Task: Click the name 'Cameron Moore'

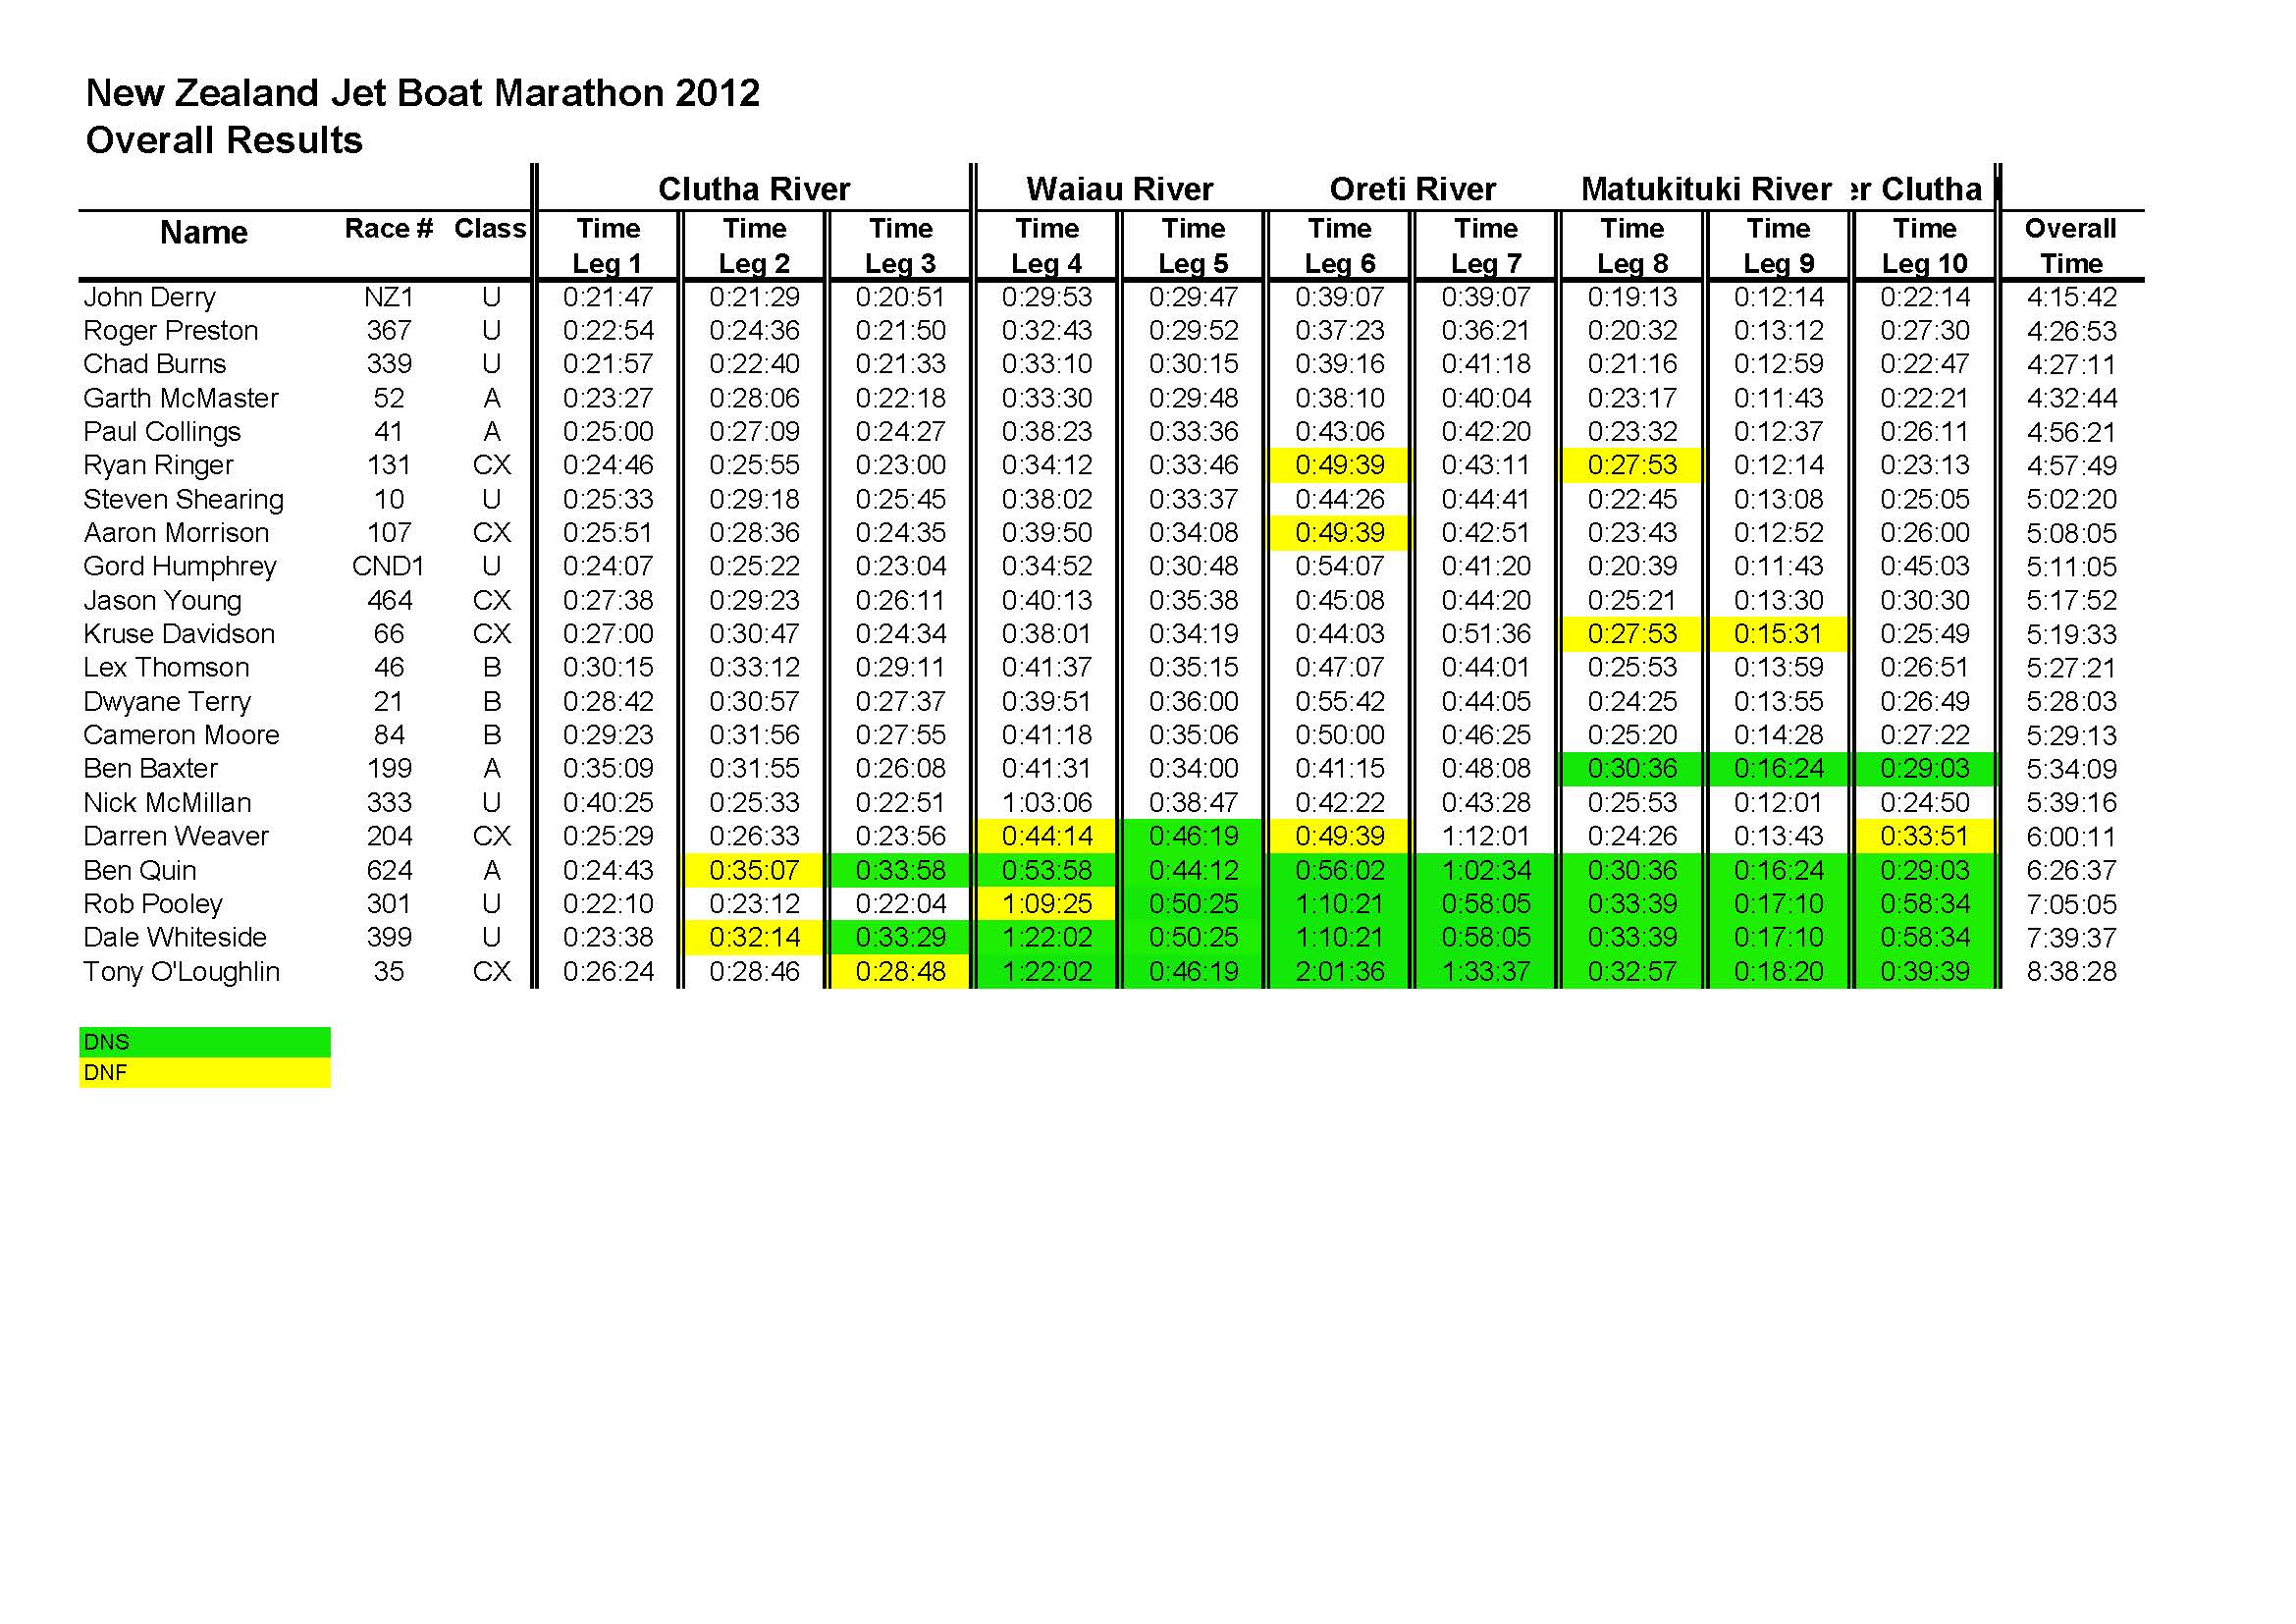Action: click(x=181, y=735)
